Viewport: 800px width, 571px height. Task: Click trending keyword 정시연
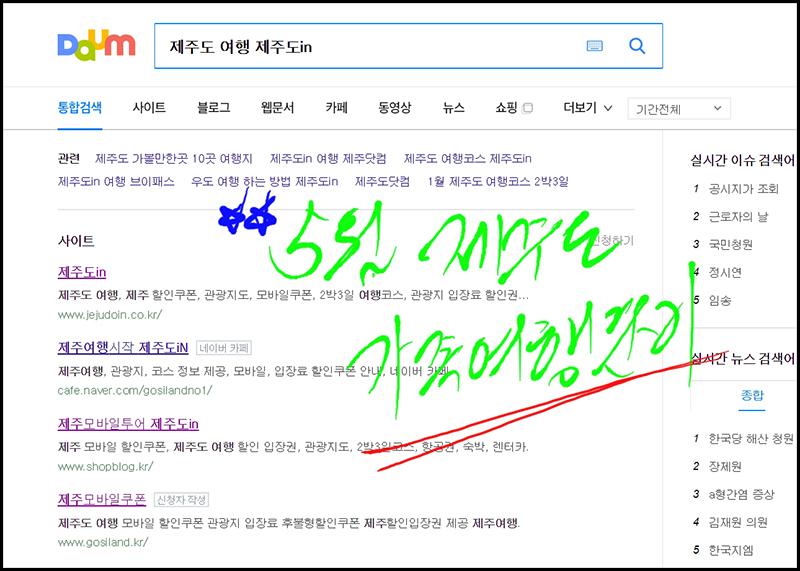[725, 272]
